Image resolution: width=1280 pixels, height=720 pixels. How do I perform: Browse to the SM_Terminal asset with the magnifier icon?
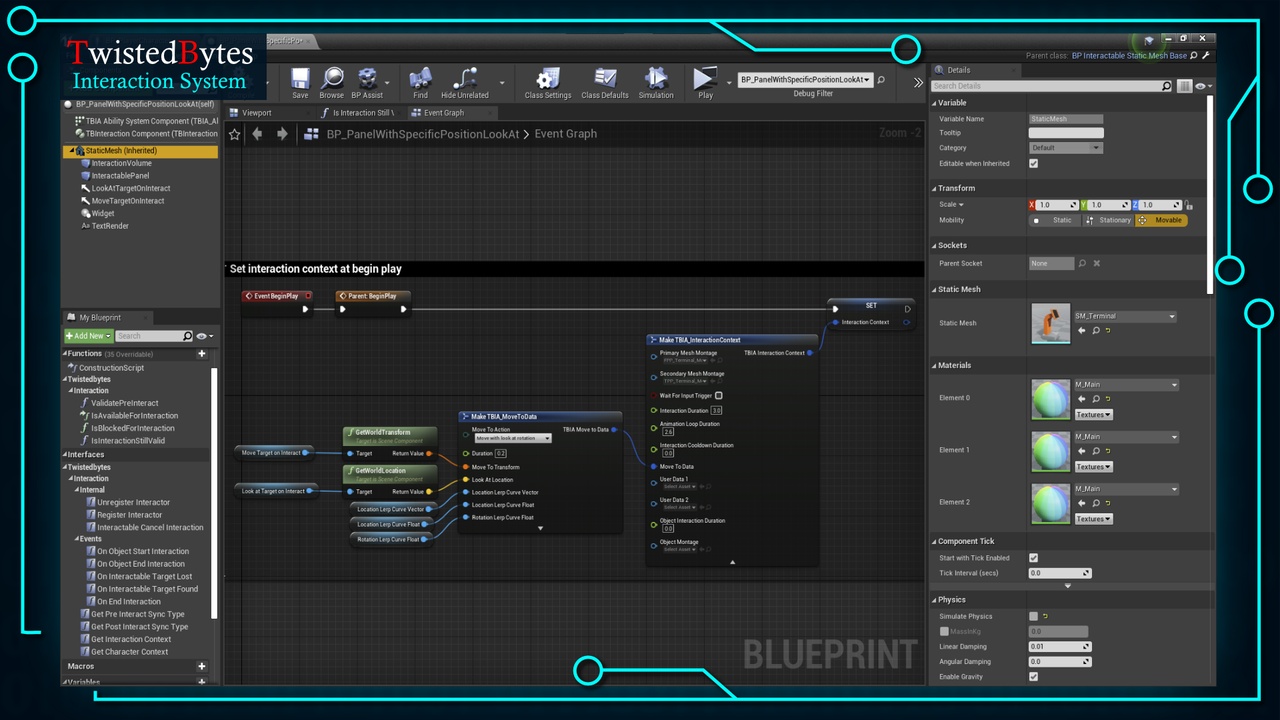[x=1096, y=331]
